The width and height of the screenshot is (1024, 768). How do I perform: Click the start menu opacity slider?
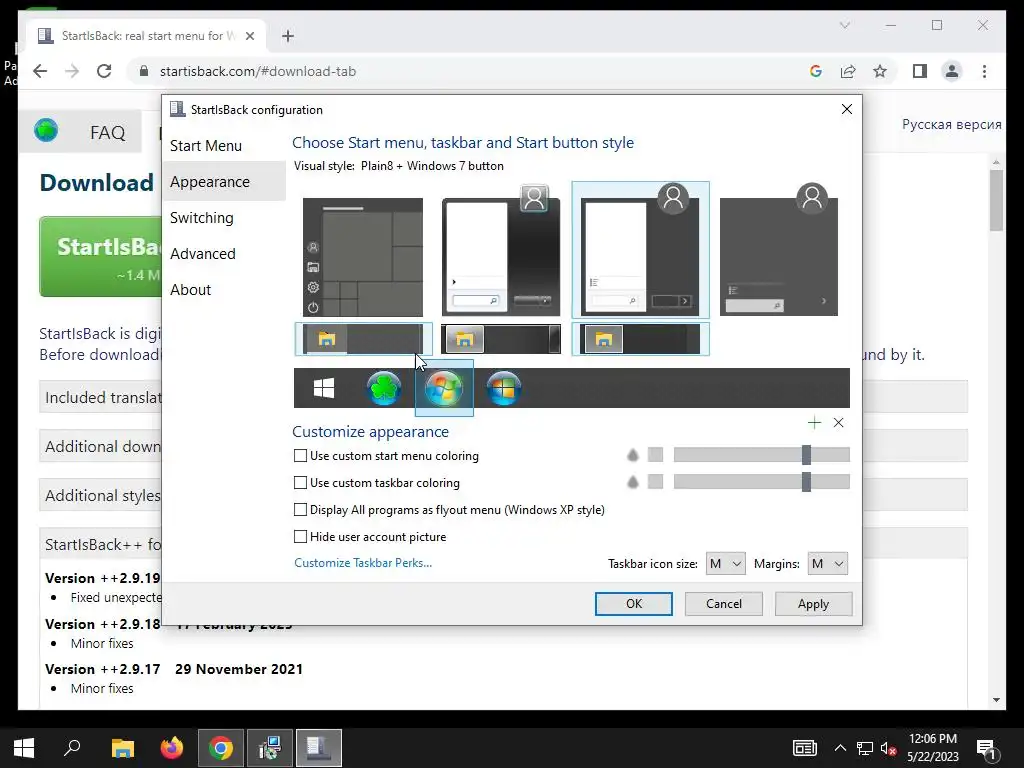(761, 455)
